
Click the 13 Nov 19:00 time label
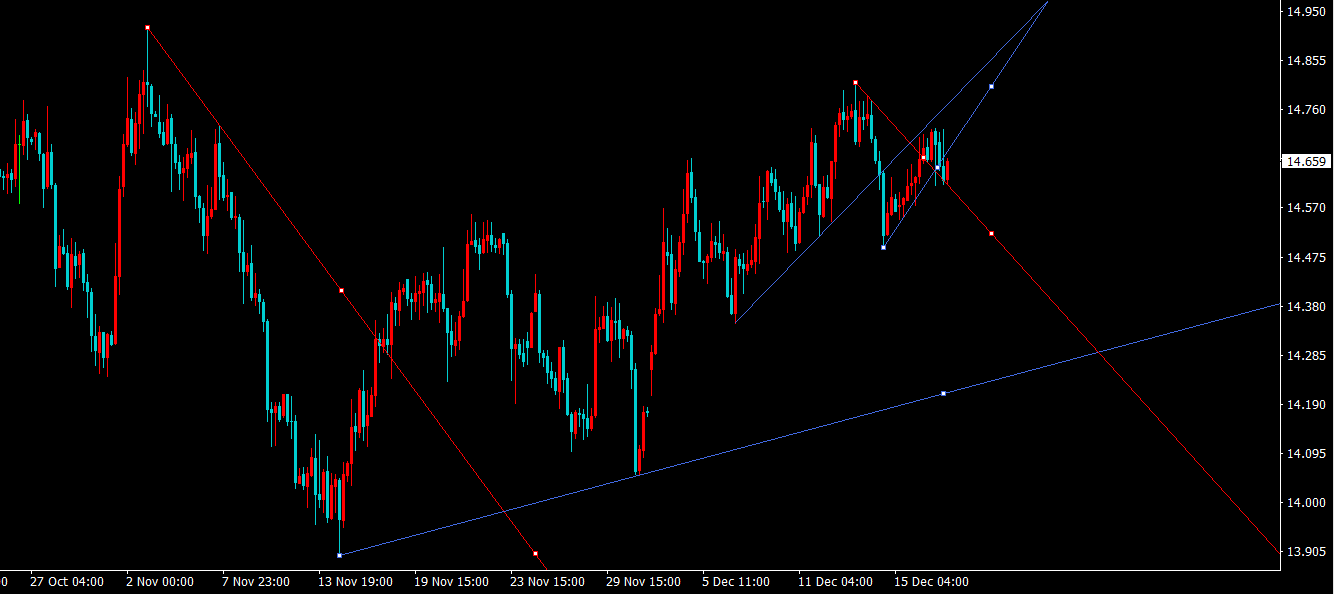click(355, 581)
